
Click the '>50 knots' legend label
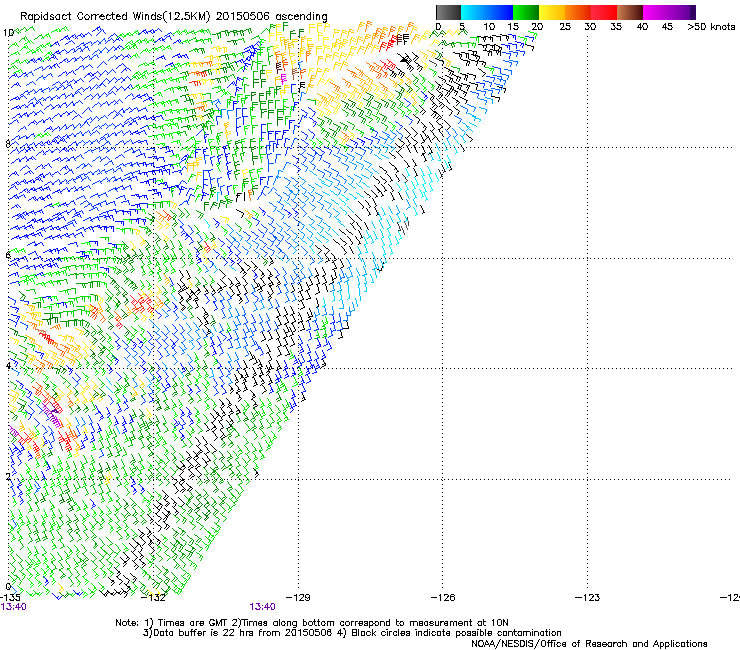click(711, 27)
